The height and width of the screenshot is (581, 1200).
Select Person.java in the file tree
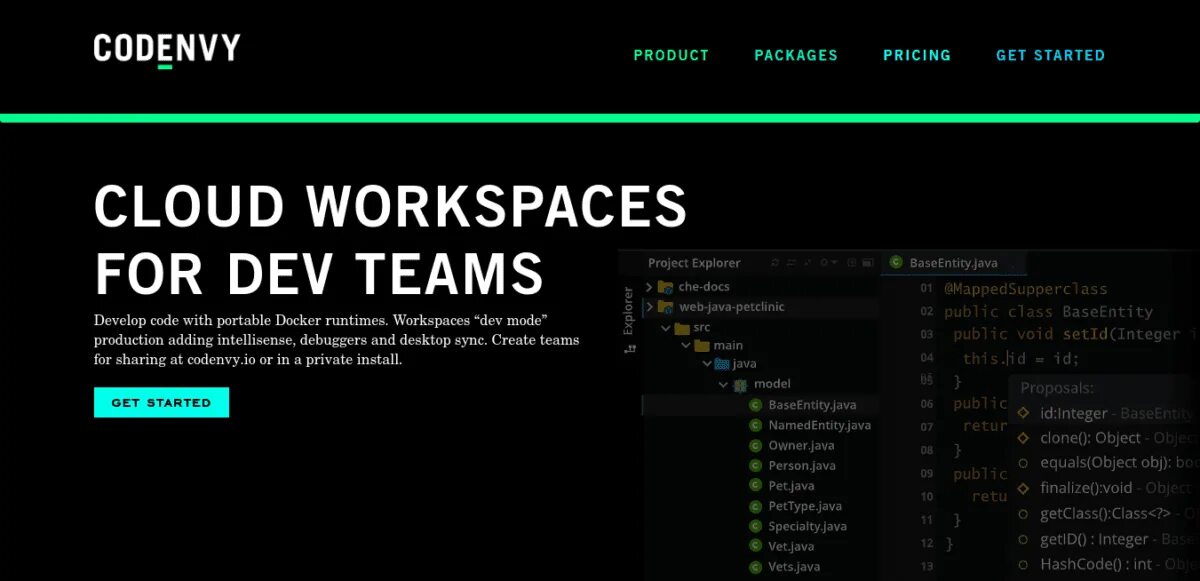(802, 466)
